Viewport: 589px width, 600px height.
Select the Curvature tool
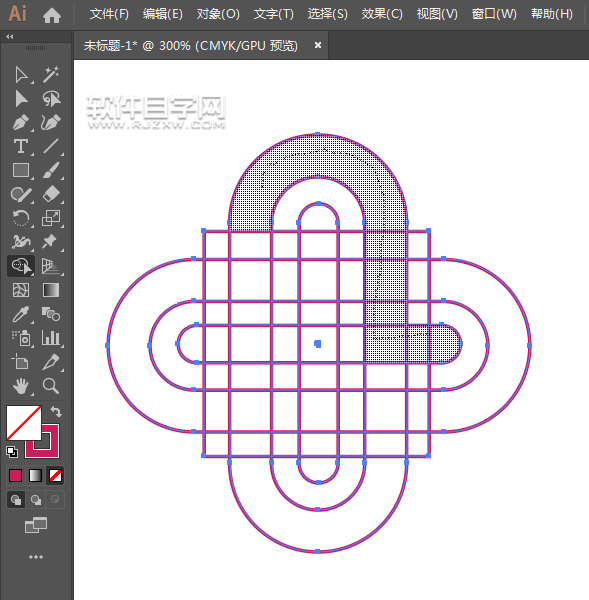point(51,123)
